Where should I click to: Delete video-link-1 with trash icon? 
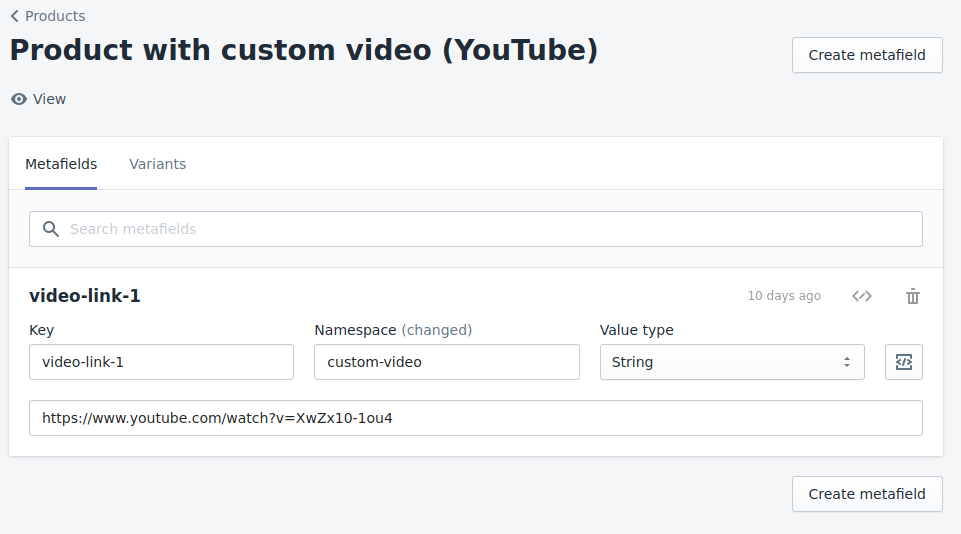tap(913, 296)
